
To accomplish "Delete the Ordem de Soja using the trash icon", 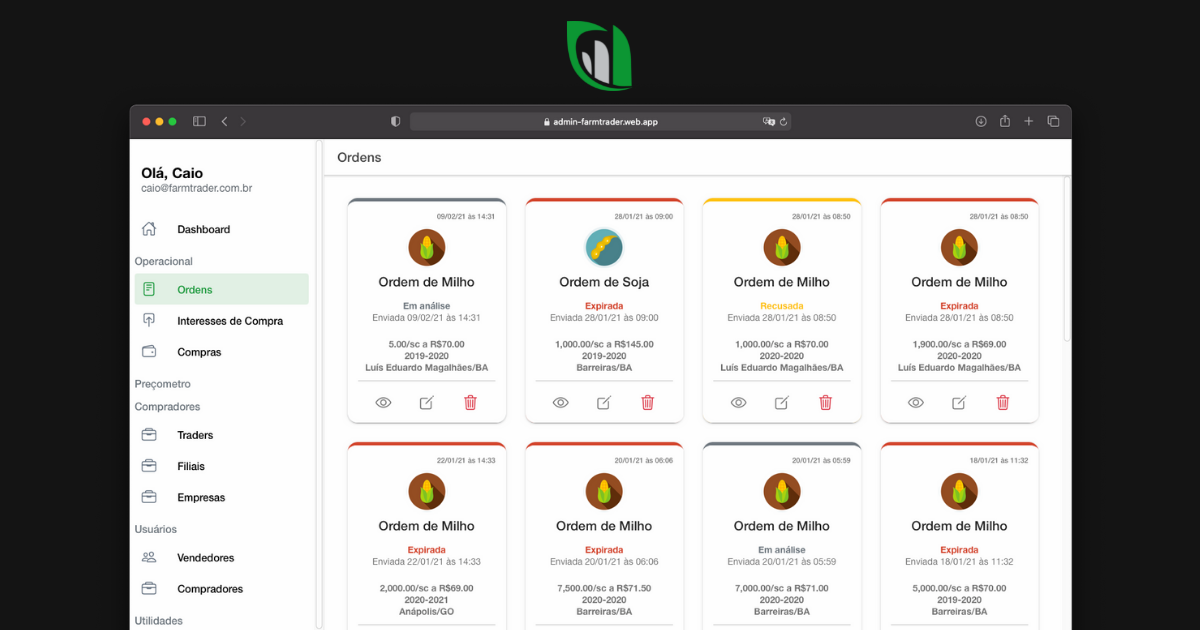I will click(647, 402).
